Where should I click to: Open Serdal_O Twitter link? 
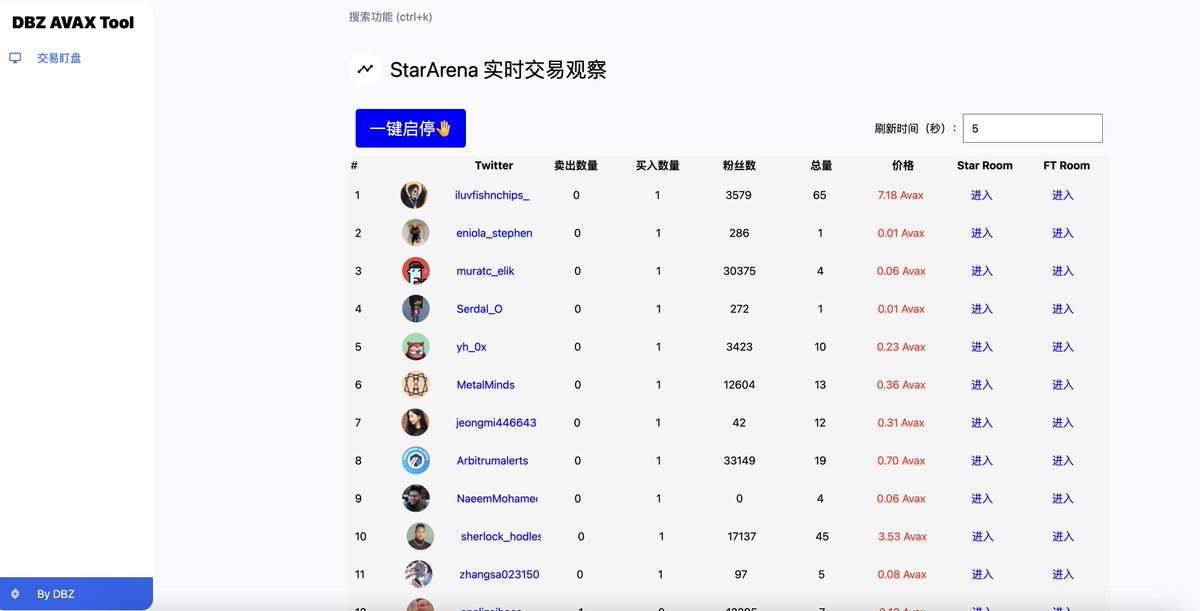coord(479,309)
